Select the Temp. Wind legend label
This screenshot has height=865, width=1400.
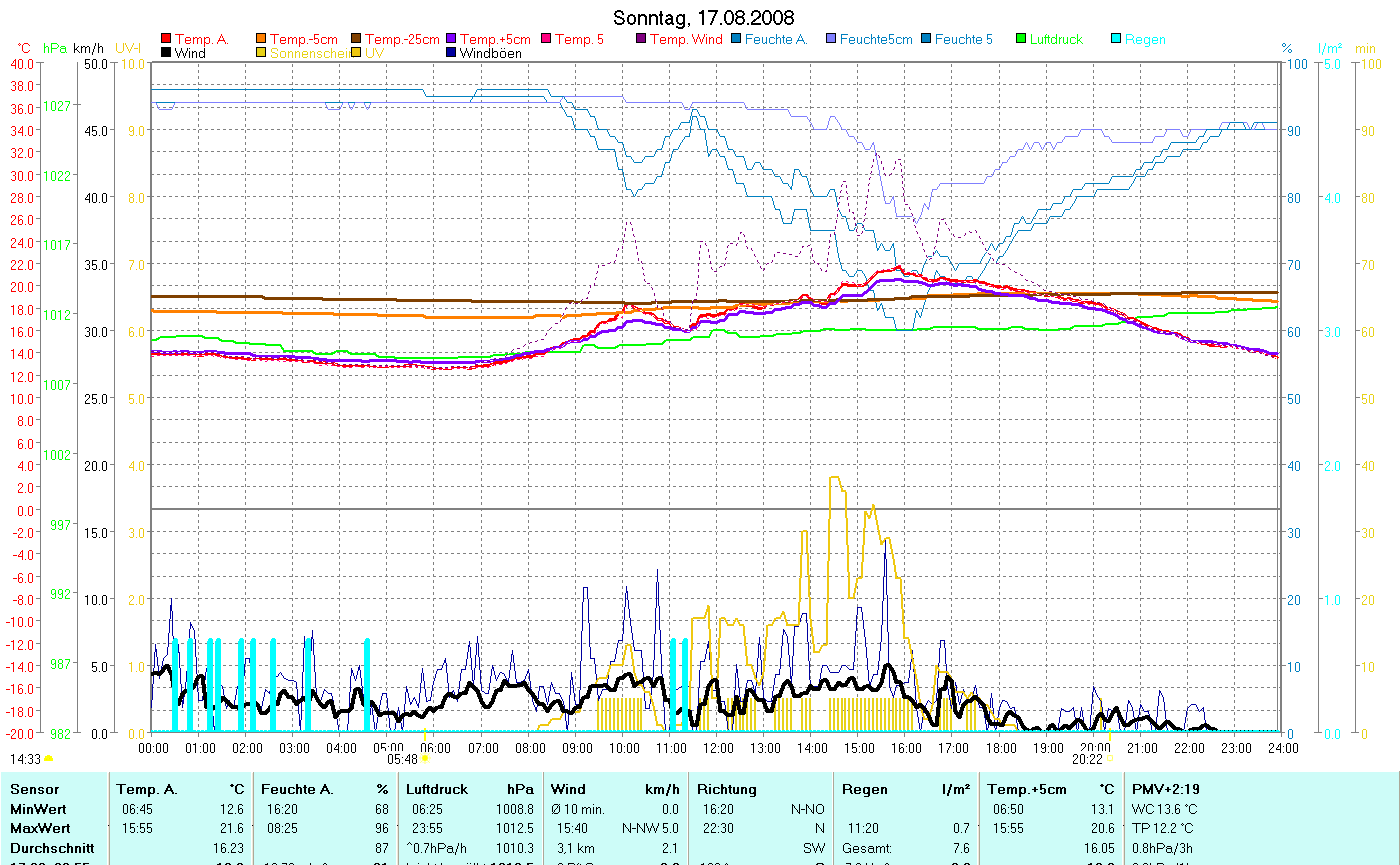point(685,40)
